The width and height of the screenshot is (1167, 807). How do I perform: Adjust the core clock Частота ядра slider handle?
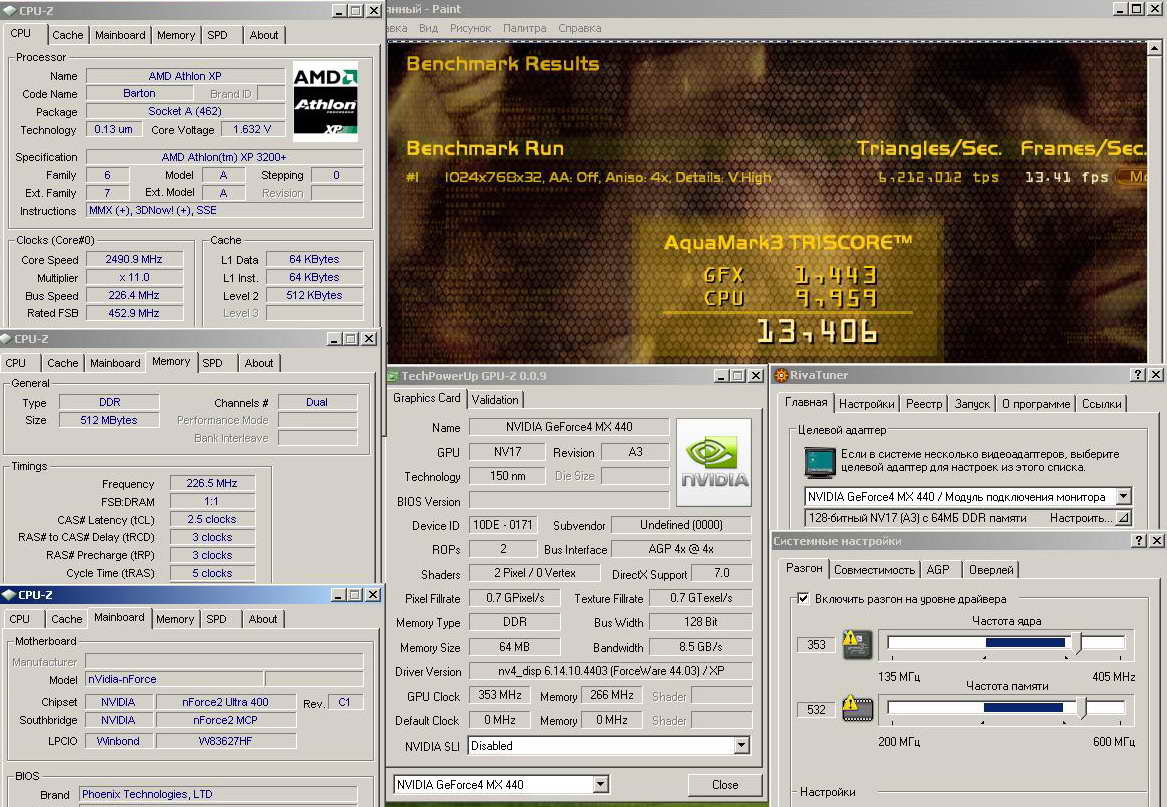click(1076, 642)
